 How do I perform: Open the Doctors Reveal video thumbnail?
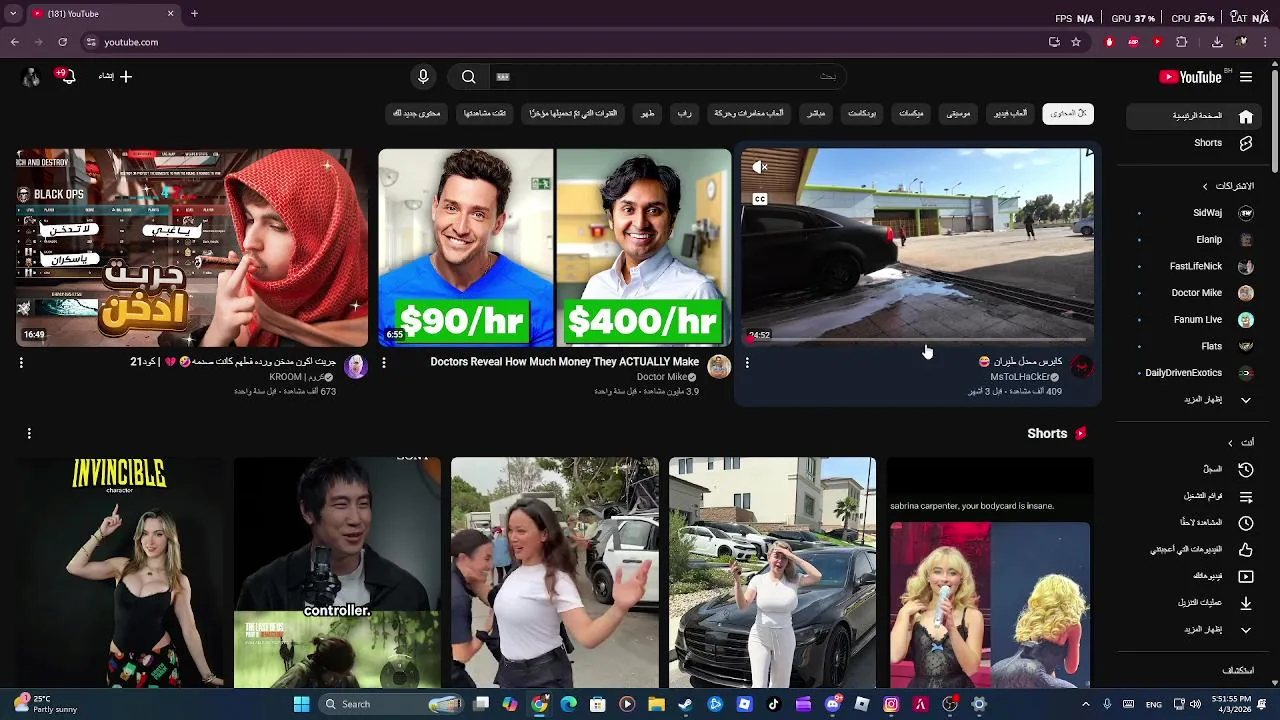[555, 247]
